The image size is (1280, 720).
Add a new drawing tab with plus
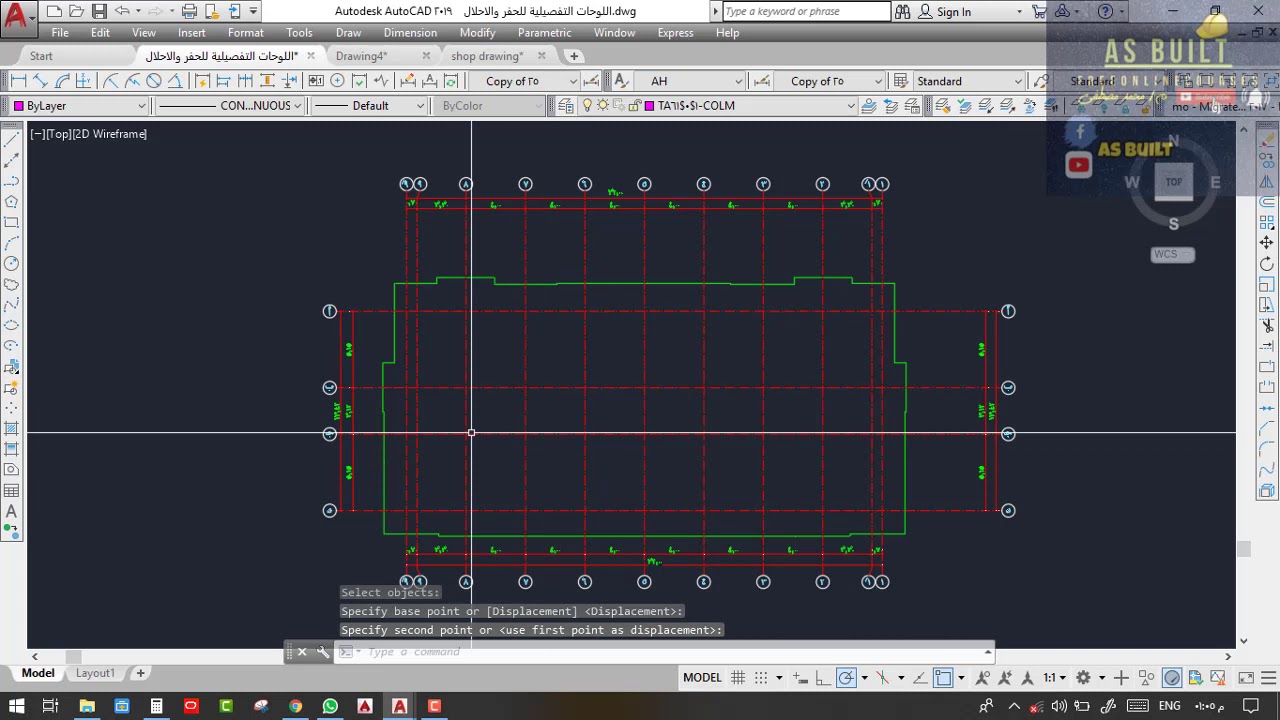[x=574, y=56]
